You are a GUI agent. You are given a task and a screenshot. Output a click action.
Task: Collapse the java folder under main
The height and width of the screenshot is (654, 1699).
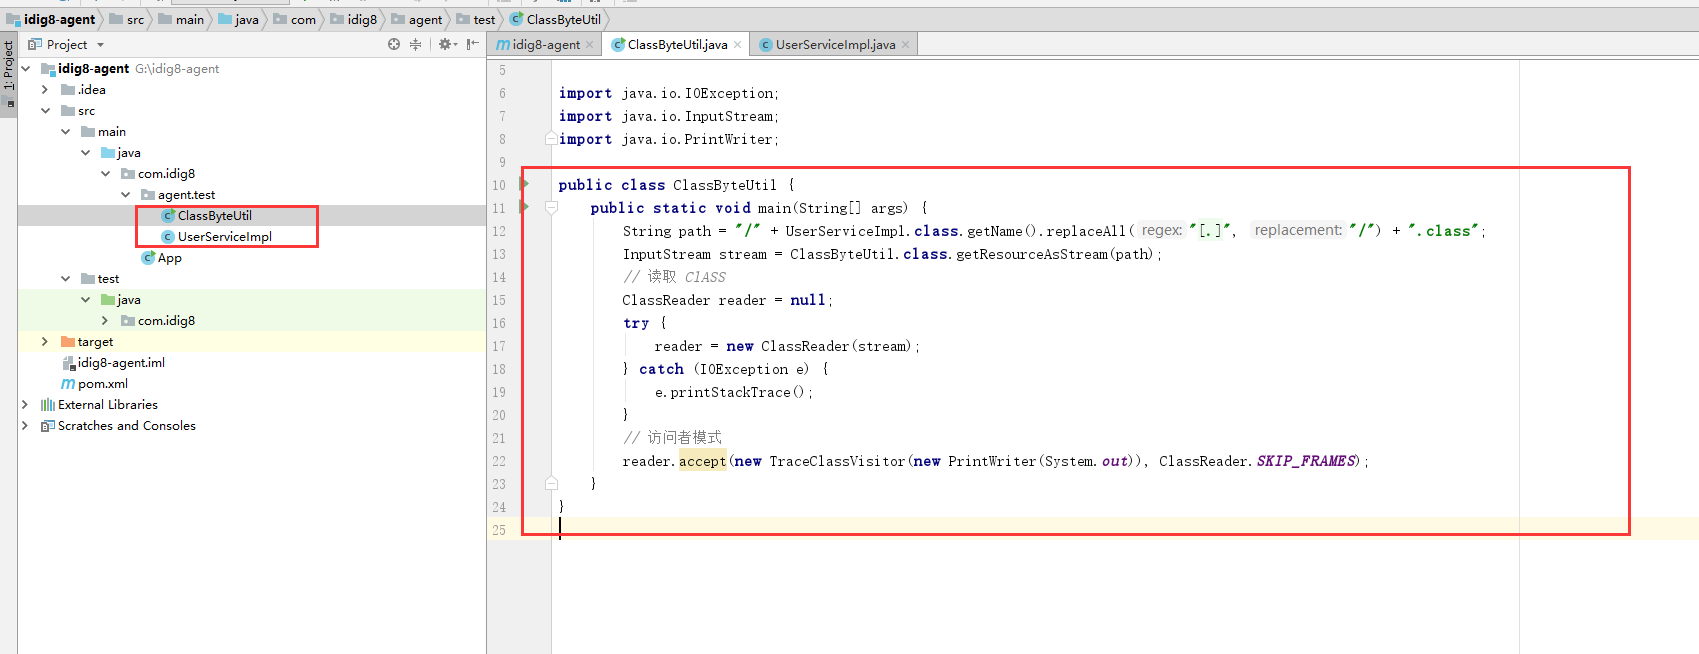(x=85, y=153)
